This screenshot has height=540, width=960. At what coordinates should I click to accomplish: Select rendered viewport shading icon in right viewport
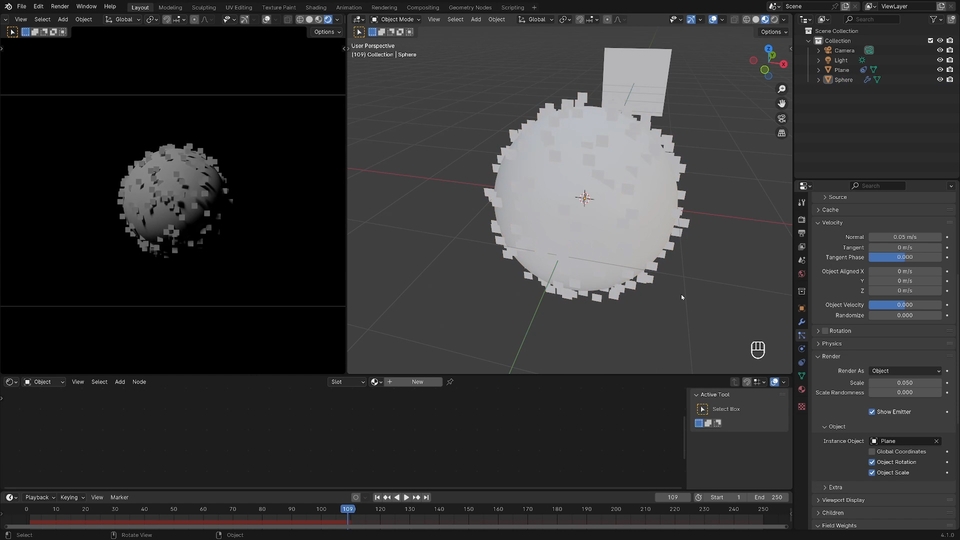[x=774, y=20]
